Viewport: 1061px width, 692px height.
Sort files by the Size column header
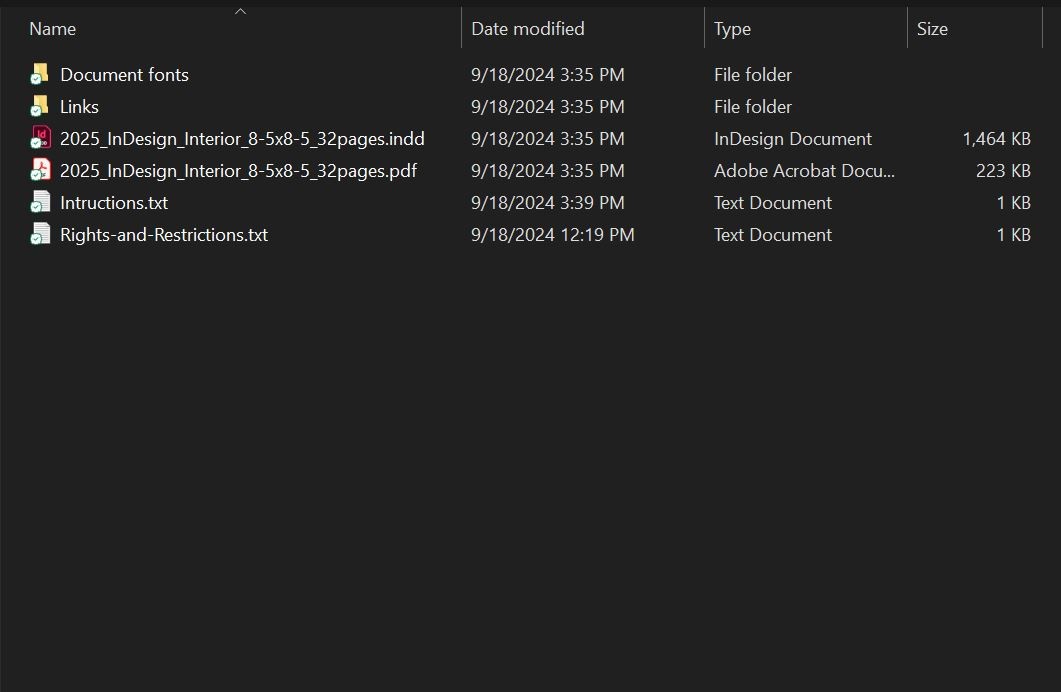[x=932, y=29]
